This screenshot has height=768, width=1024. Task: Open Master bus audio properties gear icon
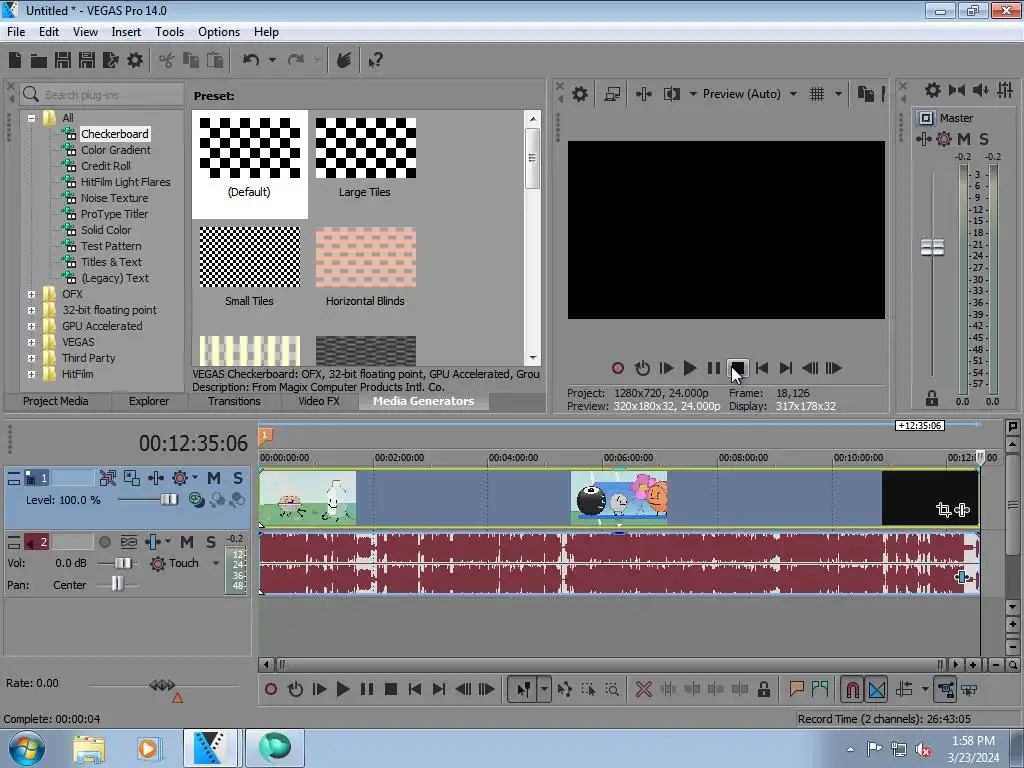coord(933,90)
